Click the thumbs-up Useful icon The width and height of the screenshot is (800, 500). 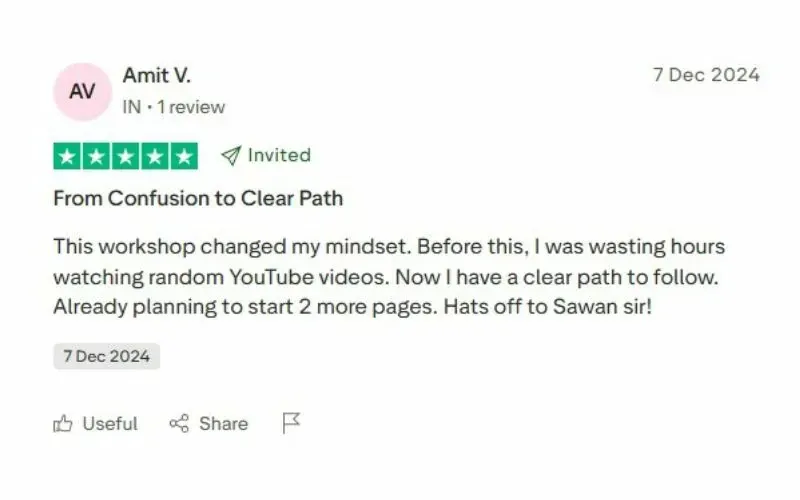[63, 423]
